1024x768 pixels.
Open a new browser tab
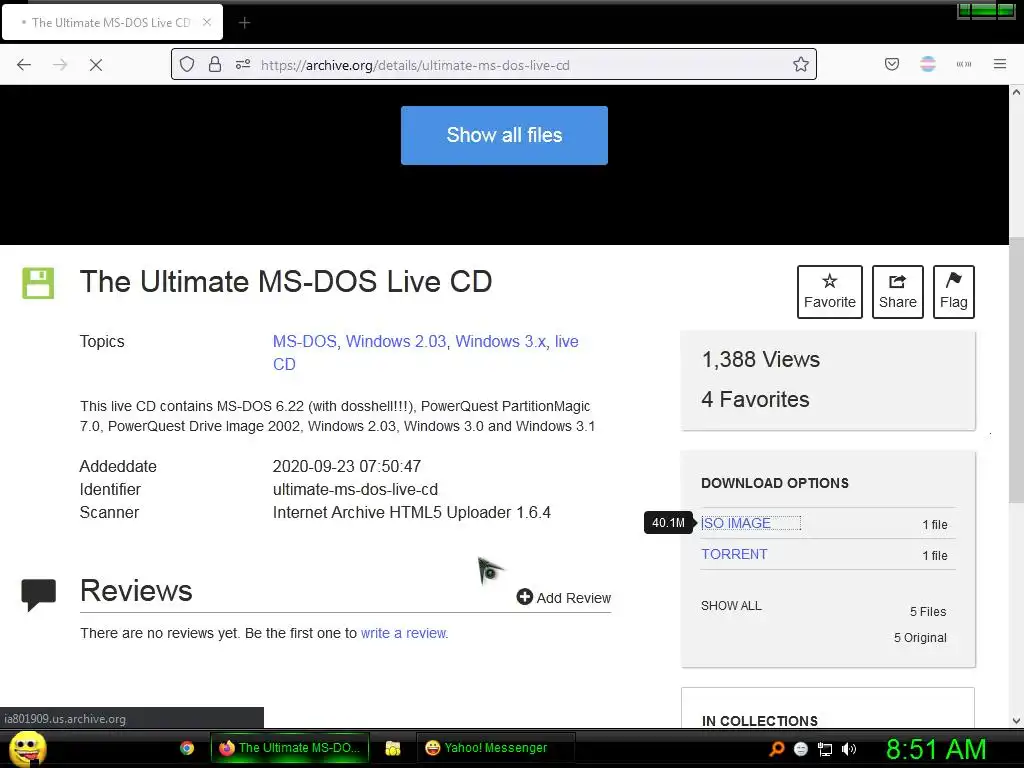[244, 23]
